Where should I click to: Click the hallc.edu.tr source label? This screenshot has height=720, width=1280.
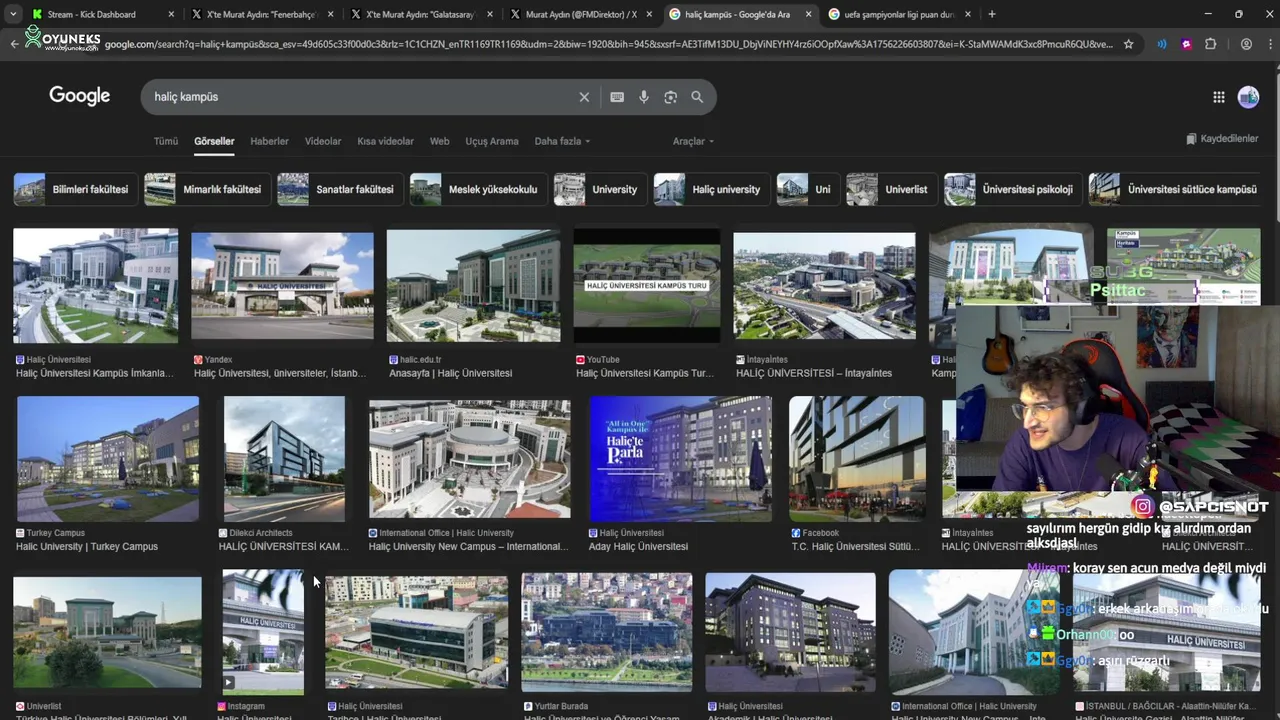(419, 359)
